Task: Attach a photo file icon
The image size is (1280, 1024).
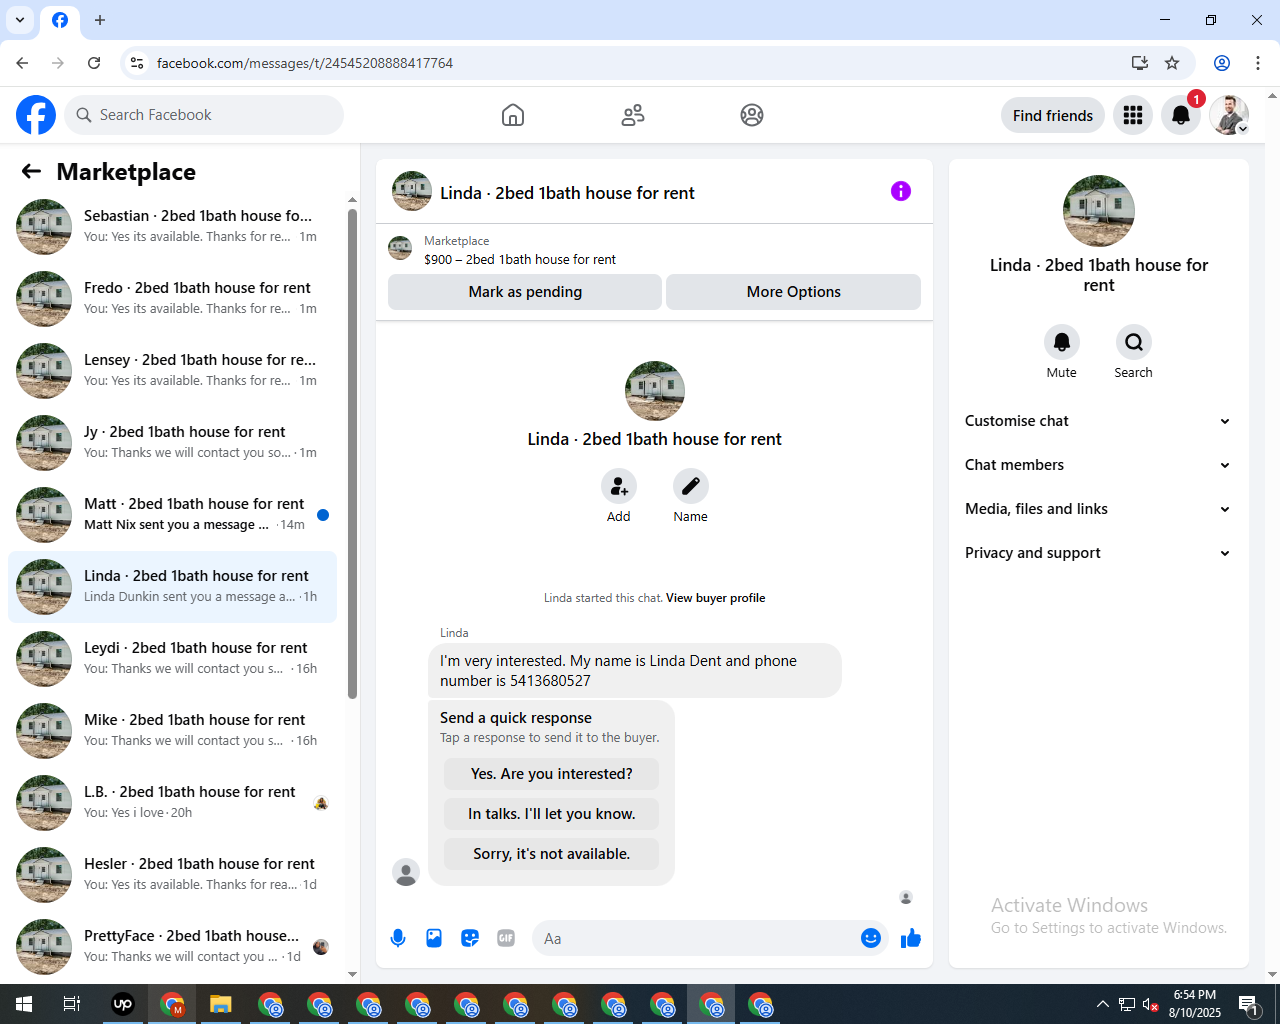Action: click(434, 938)
